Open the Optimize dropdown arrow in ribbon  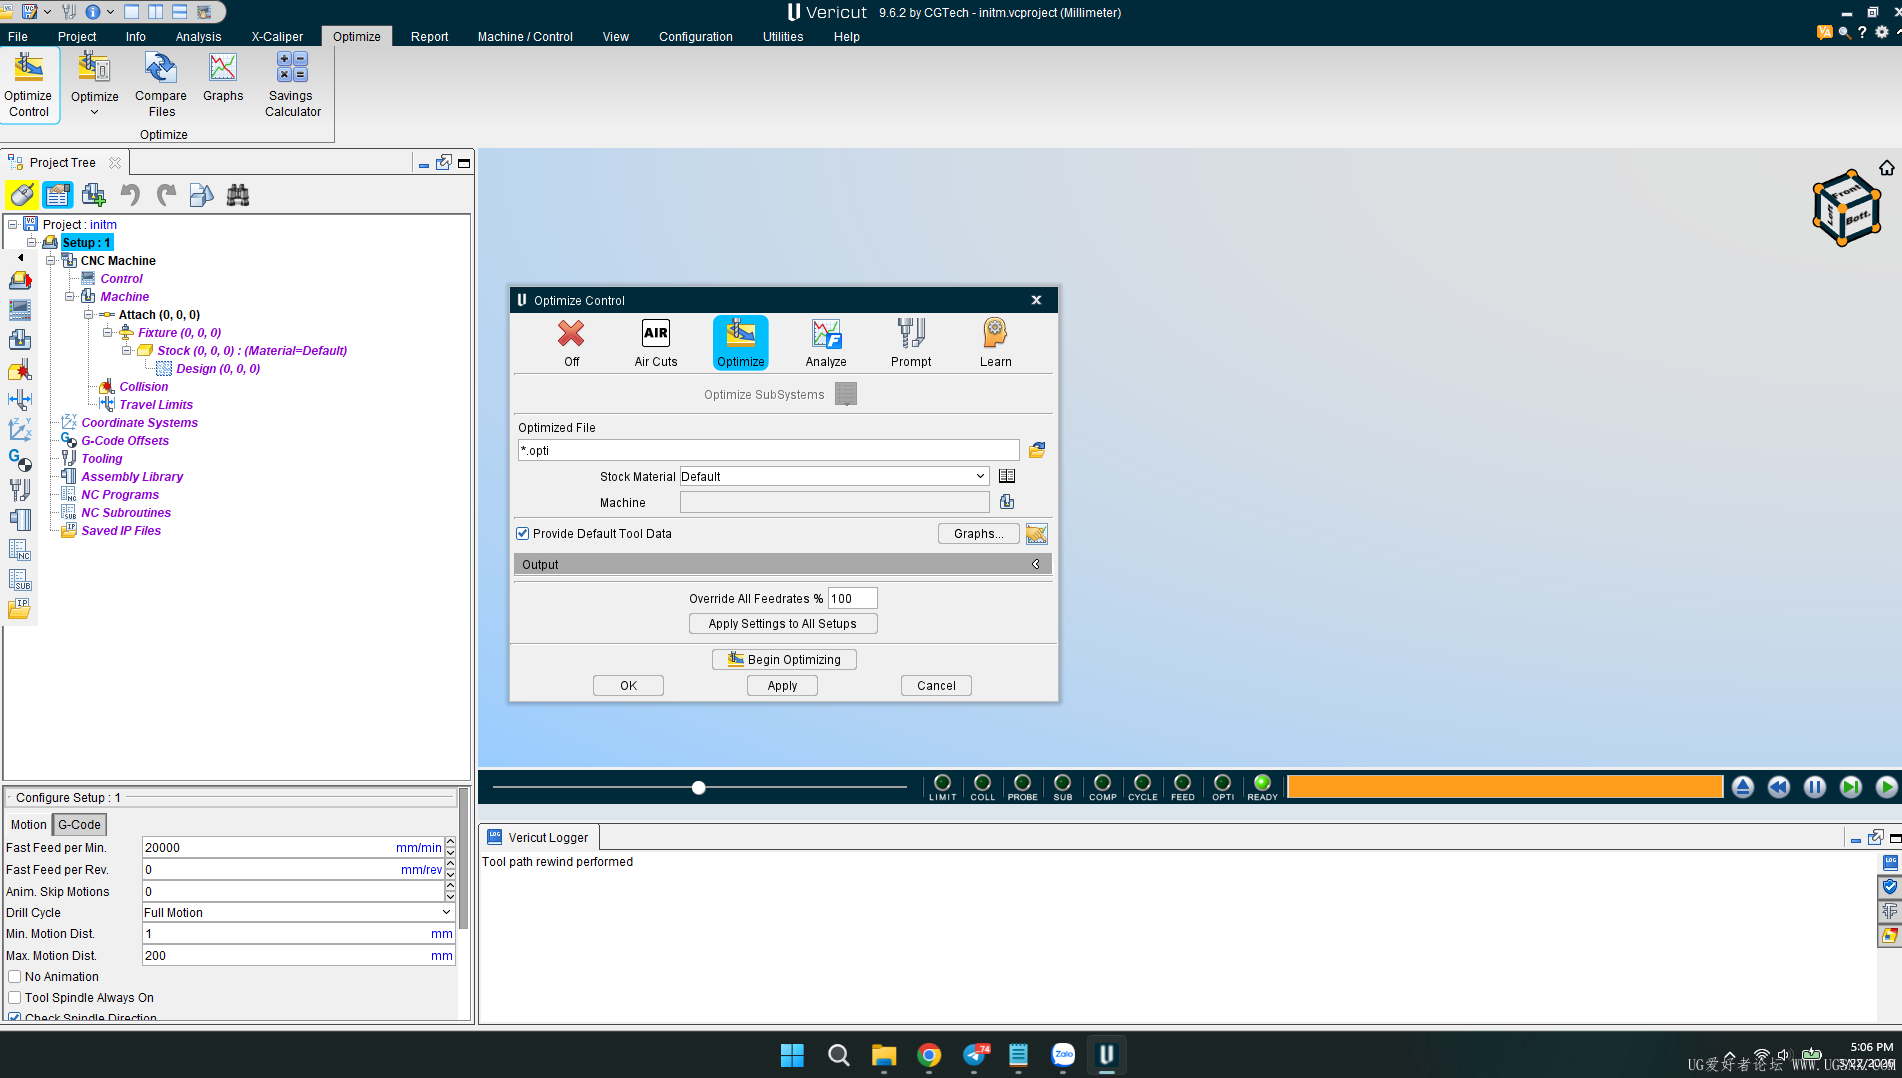coord(95,112)
